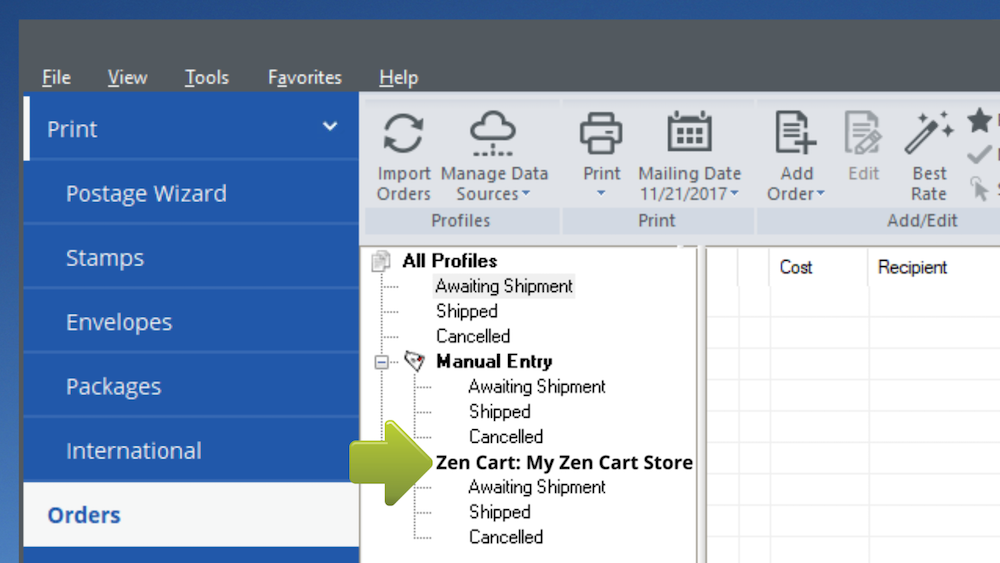1000x563 pixels.
Task: Select Packages in the sidebar
Action: click(x=191, y=386)
